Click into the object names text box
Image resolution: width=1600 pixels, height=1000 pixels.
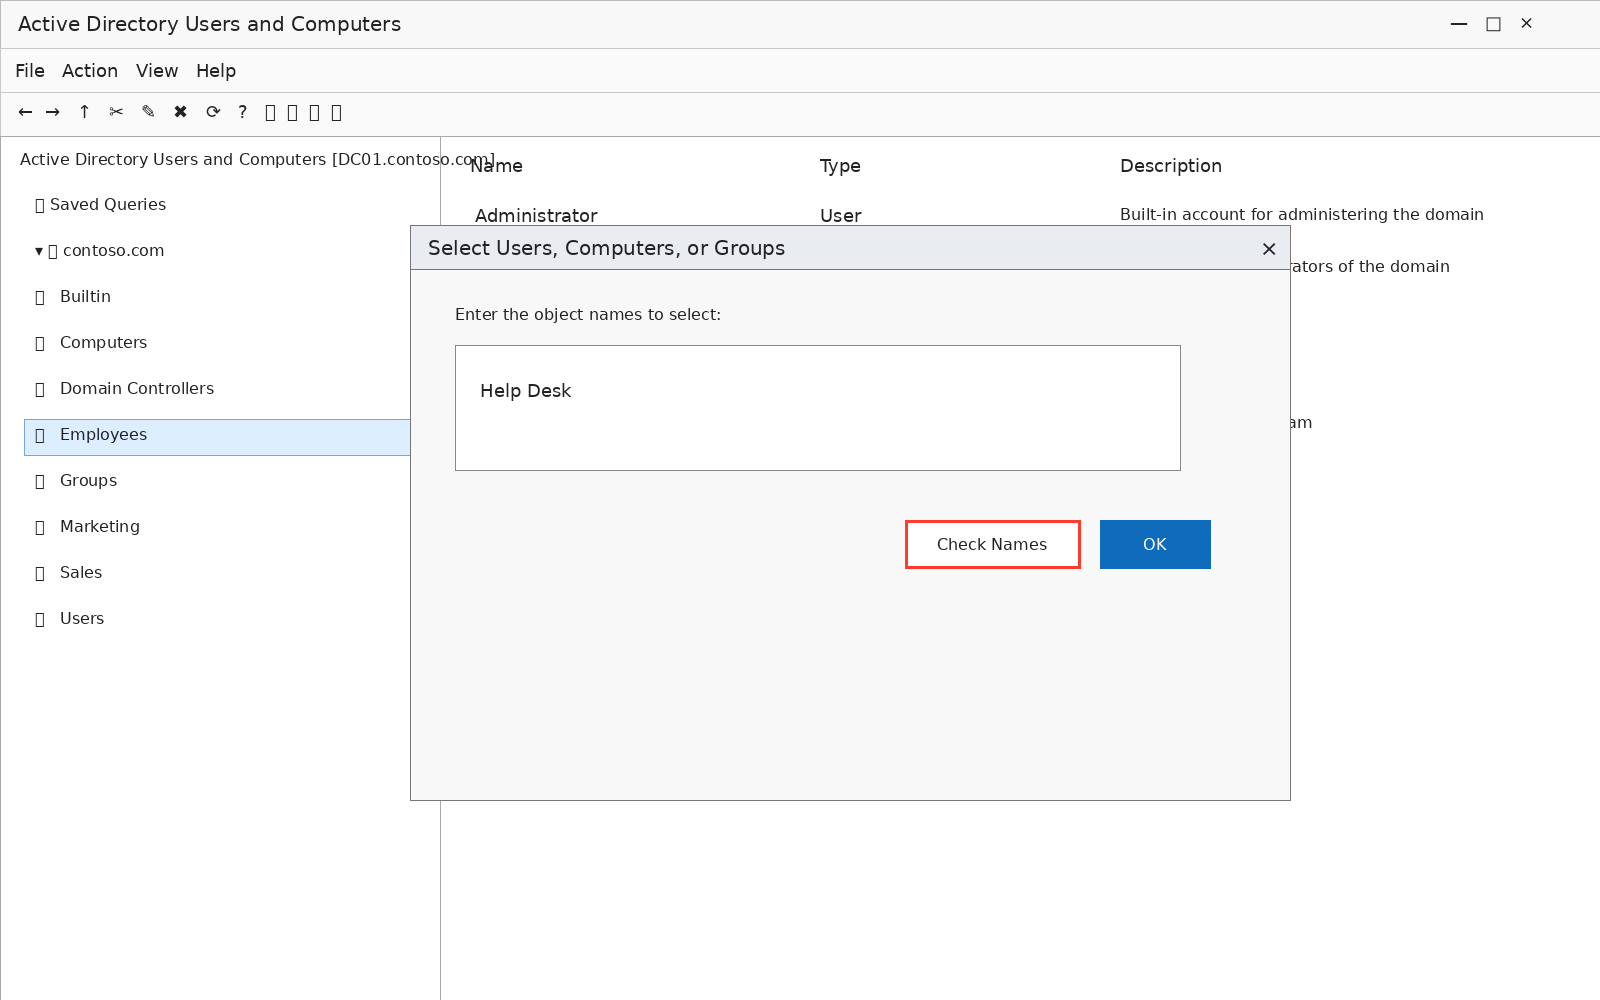pos(818,408)
